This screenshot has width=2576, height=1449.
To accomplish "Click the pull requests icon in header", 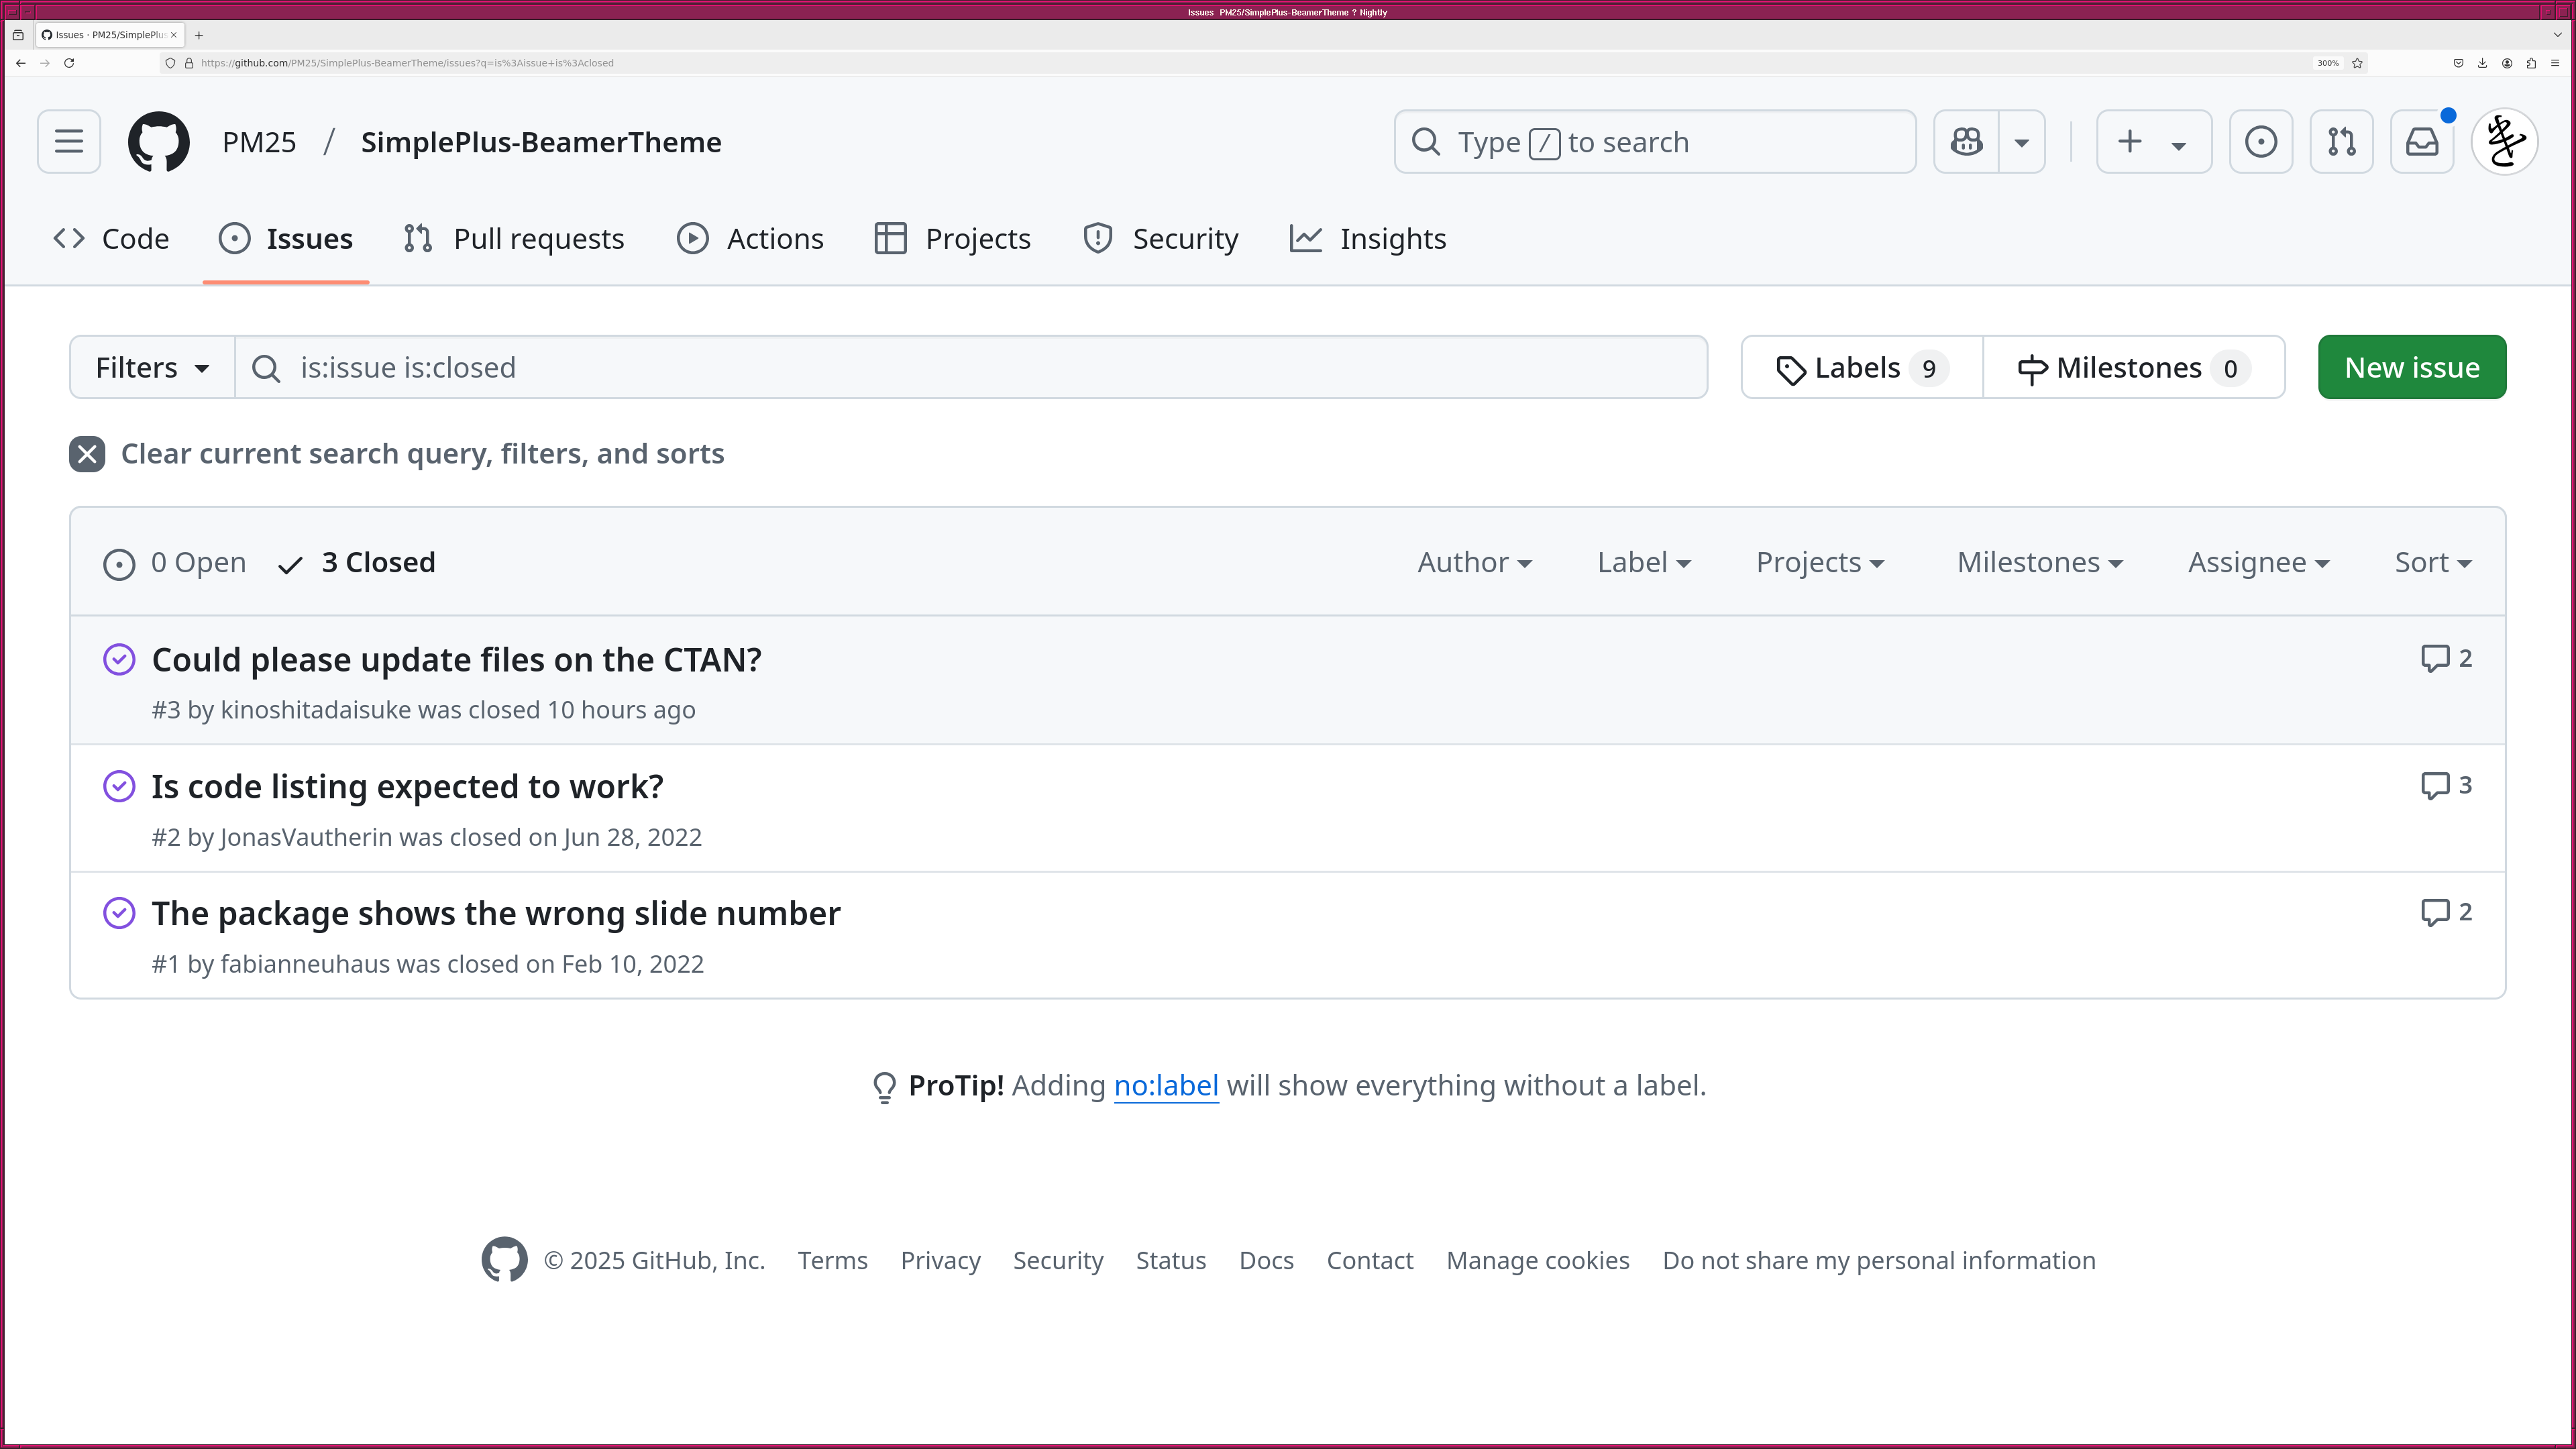I will (x=2341, y=142).
